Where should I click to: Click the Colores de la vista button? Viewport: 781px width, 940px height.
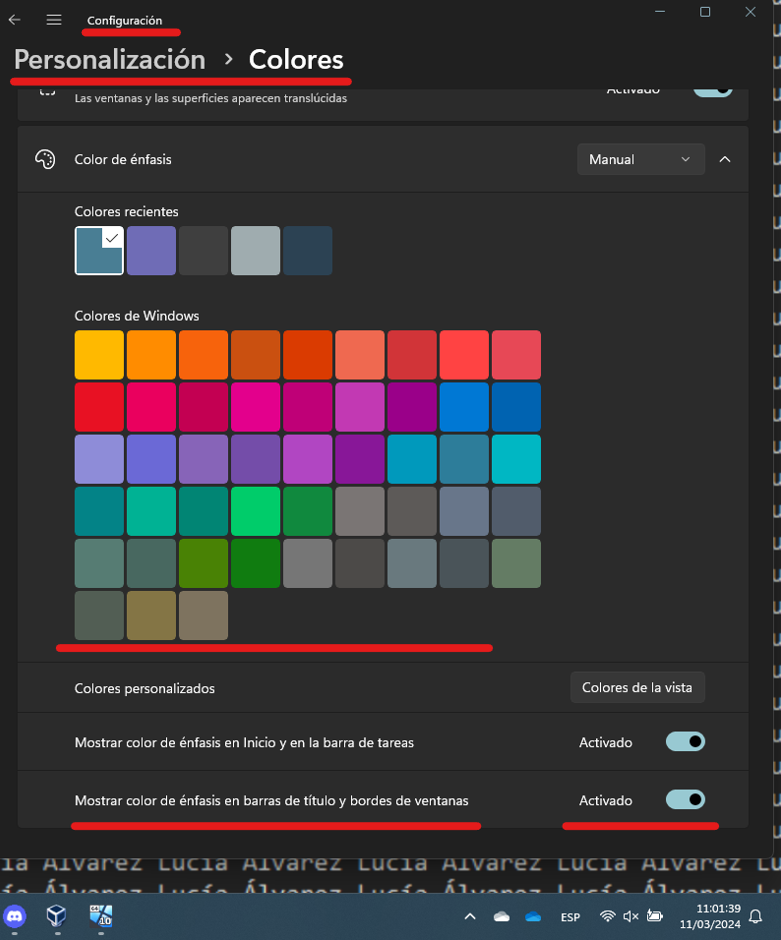coord(637,688)
